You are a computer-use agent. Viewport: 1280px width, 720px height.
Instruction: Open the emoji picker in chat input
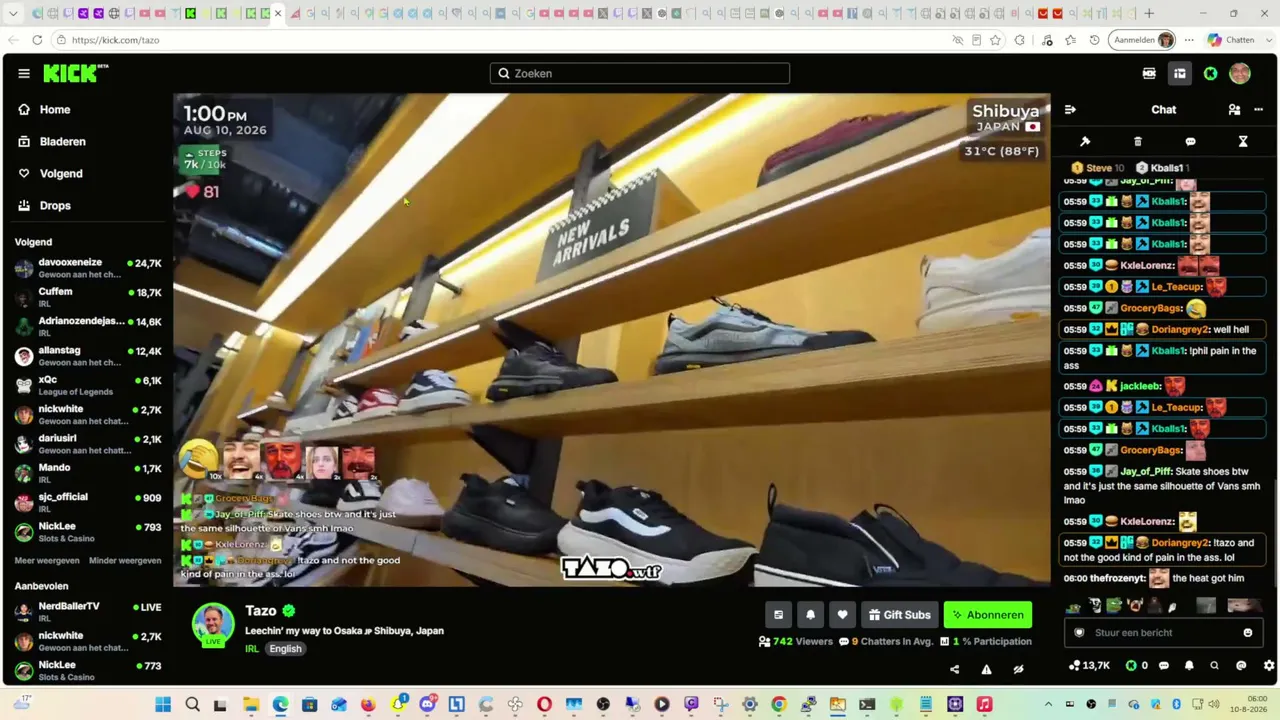1247,633
